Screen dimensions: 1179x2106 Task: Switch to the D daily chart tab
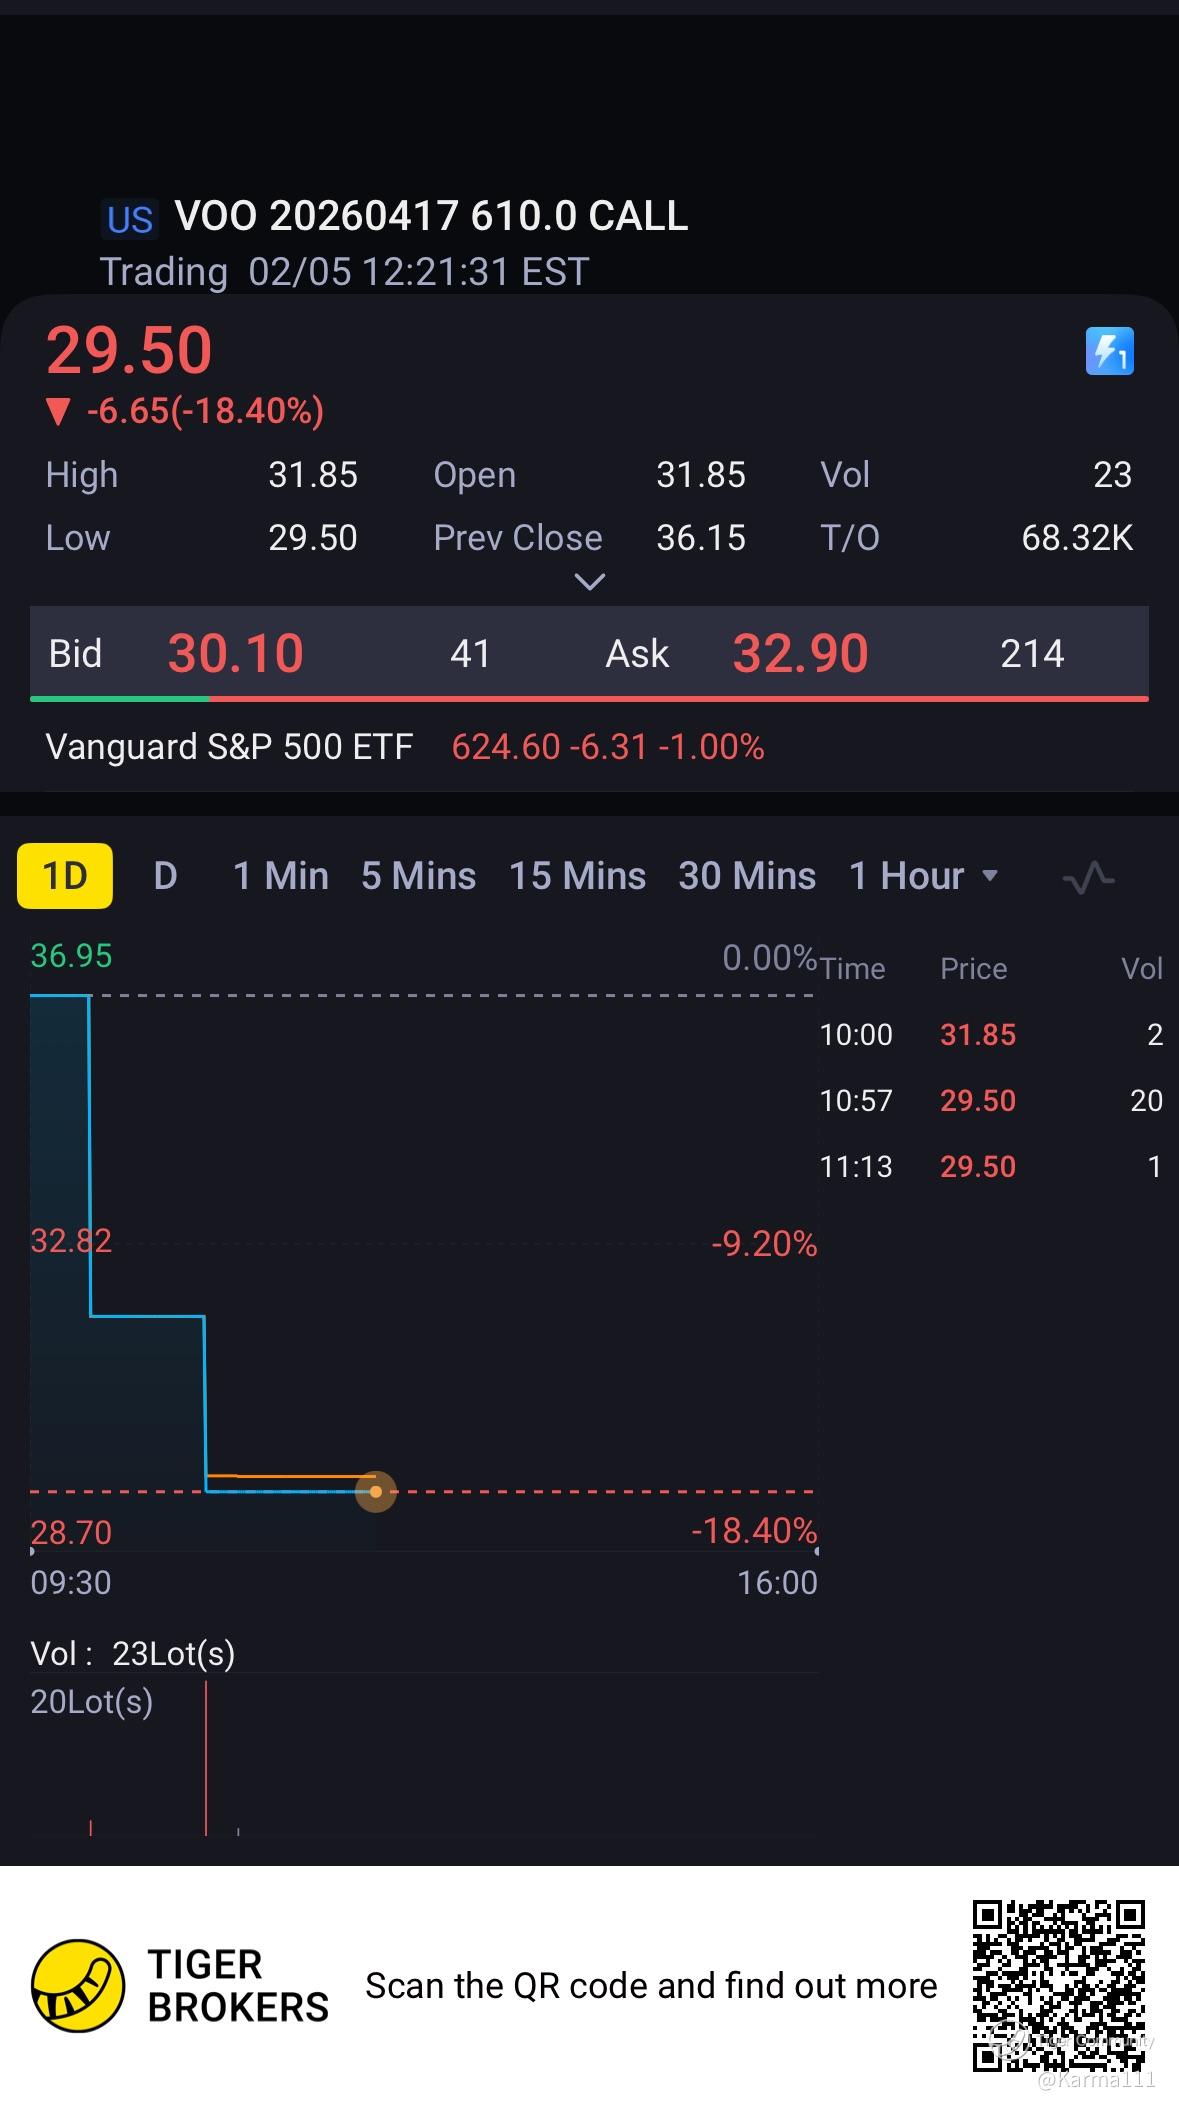(166, 876)
